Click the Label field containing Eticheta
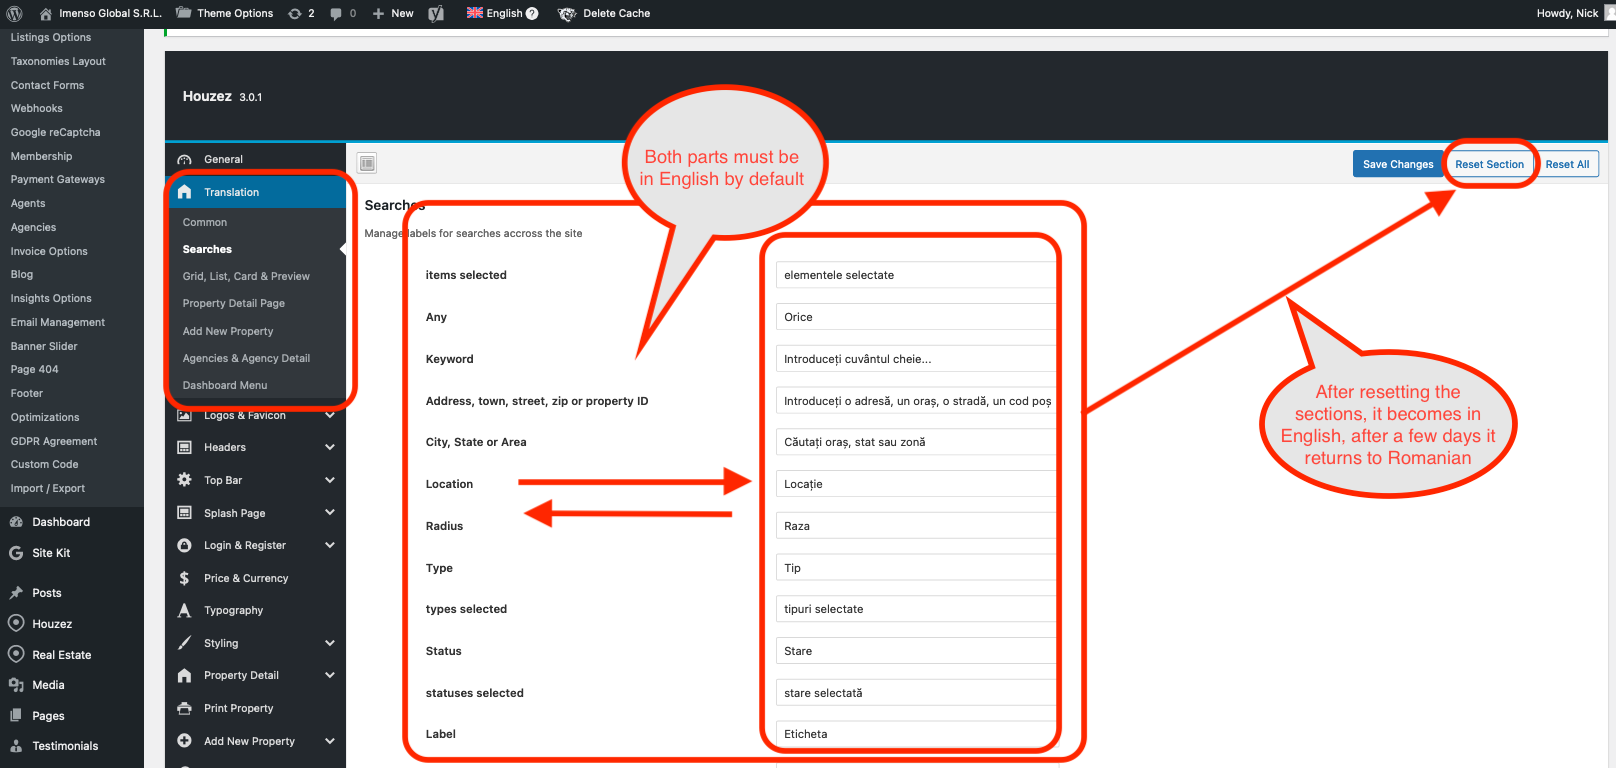1616x768 pixels. point(917,734)
